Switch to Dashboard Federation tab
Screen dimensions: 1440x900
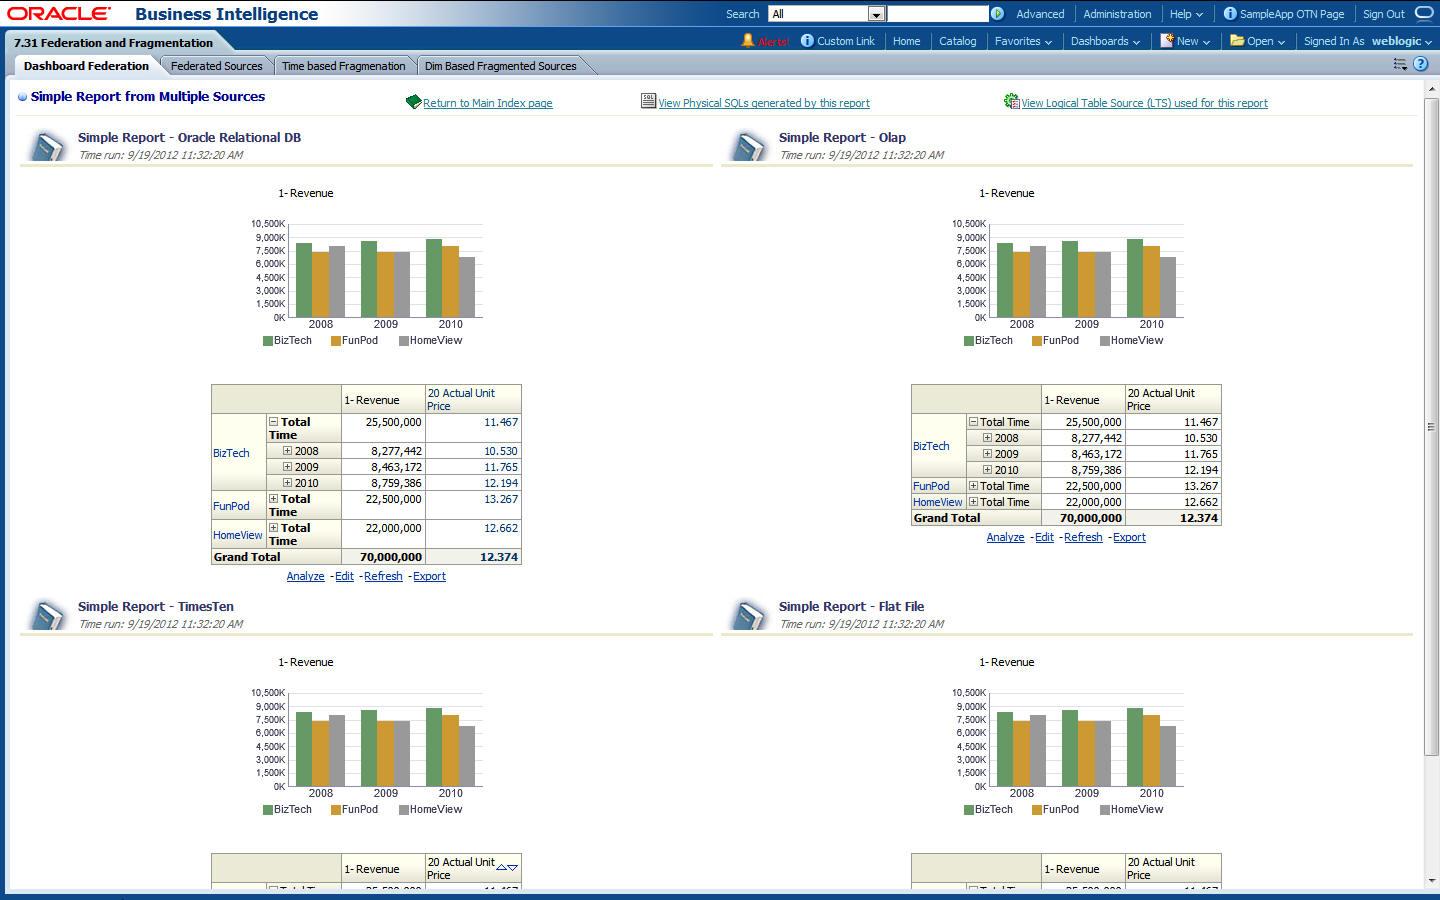click(86, 66)
